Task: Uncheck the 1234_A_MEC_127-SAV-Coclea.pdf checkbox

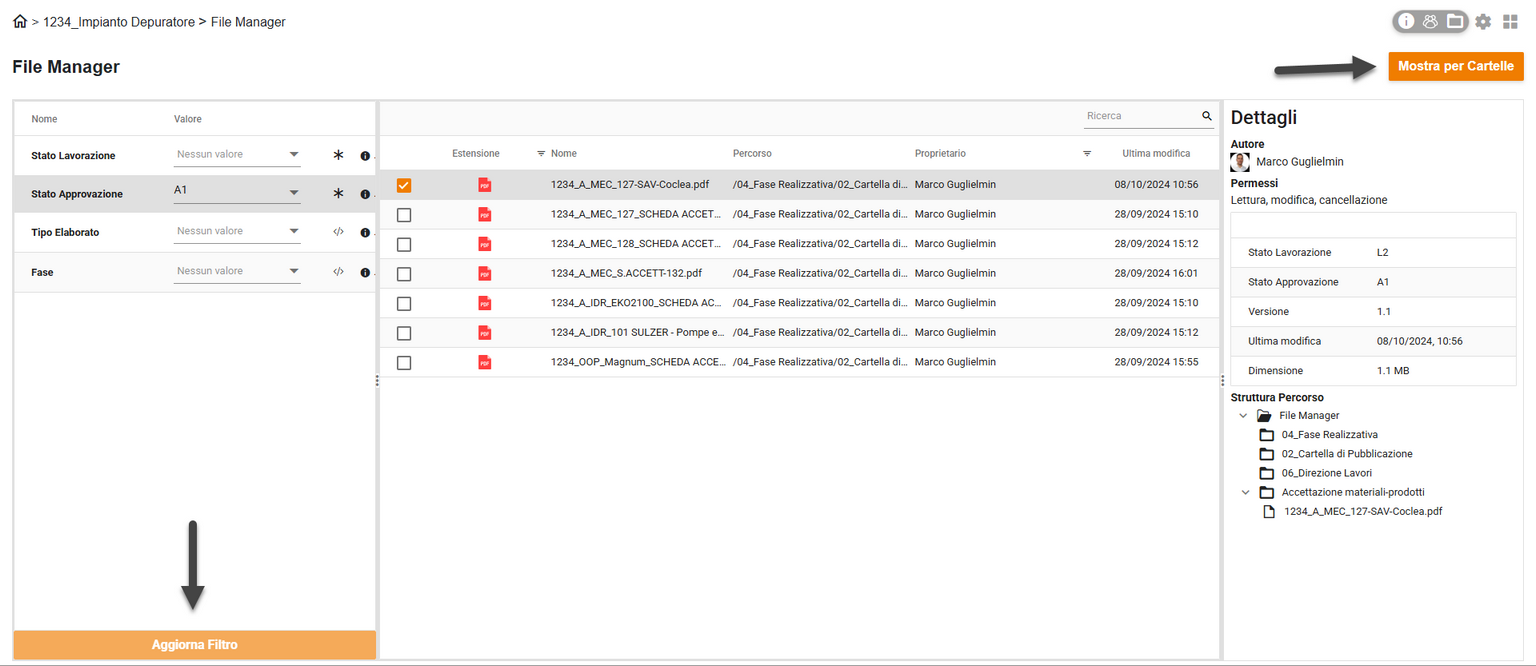Action: point(404,185)
